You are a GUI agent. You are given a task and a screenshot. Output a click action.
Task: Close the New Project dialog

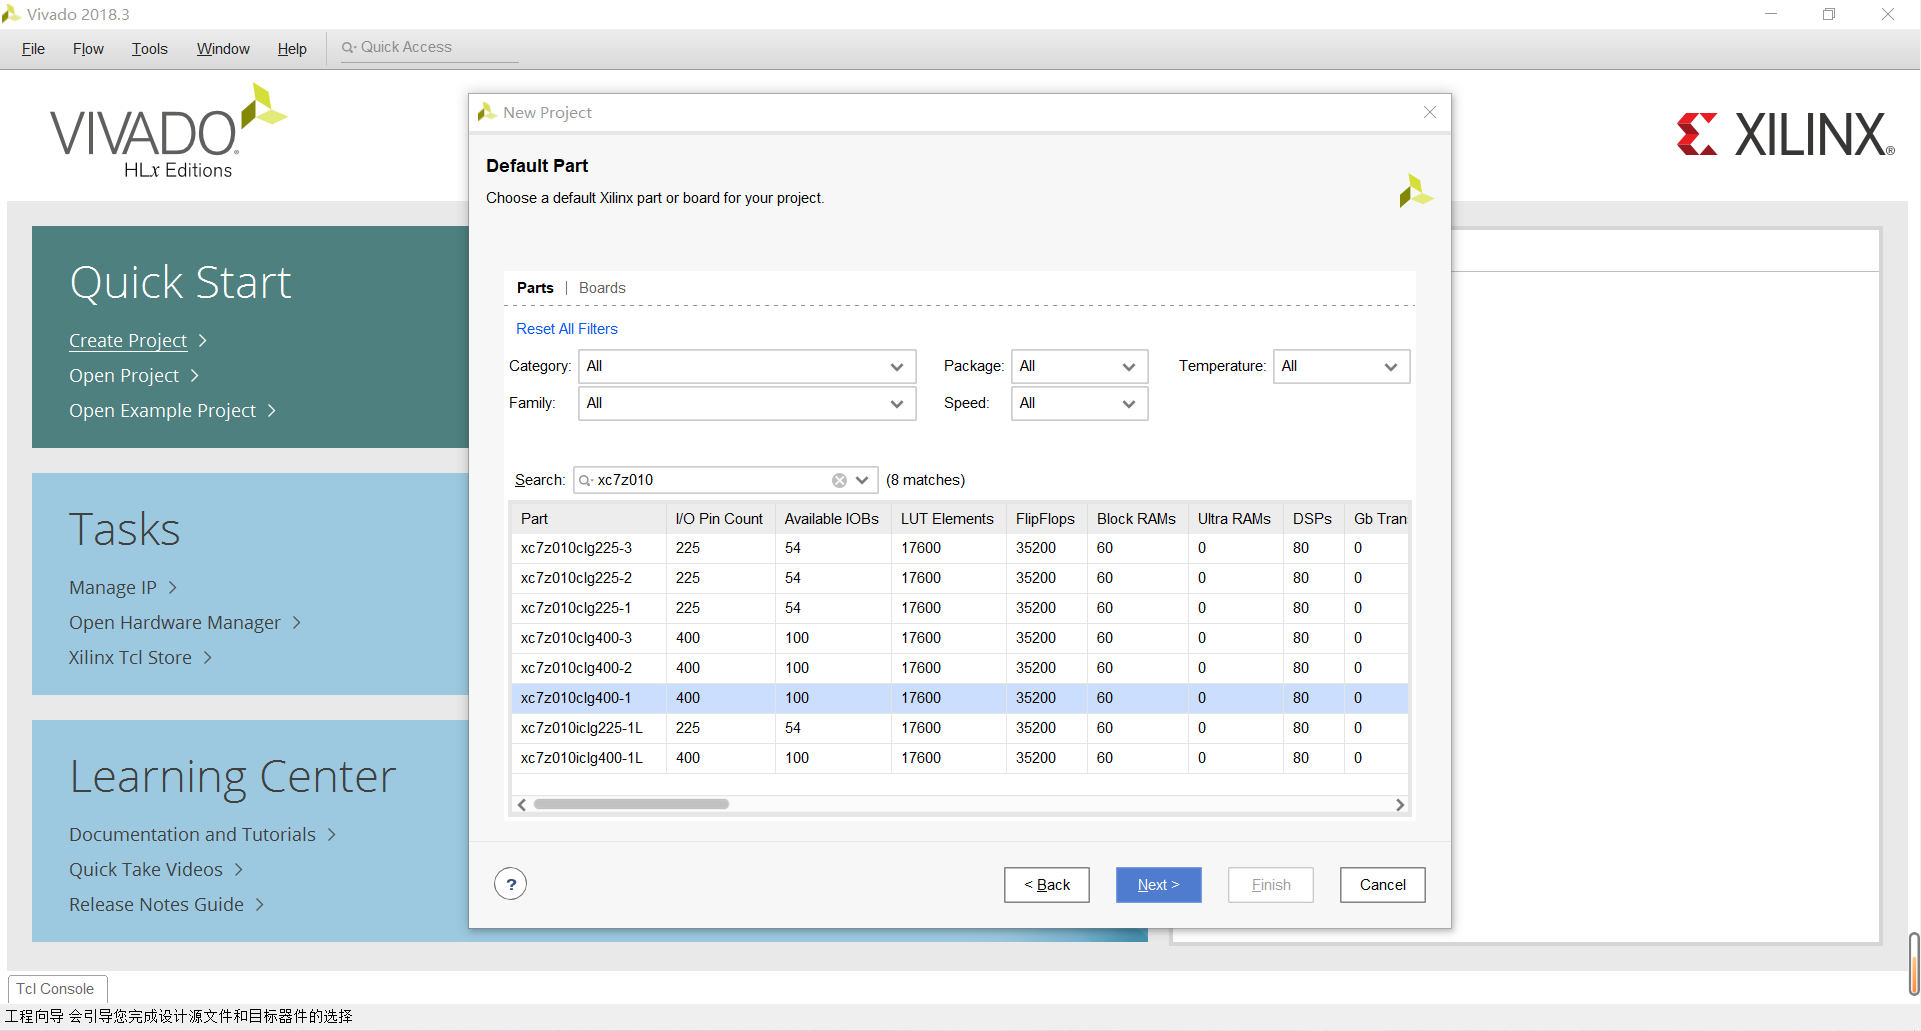click(x=1430, y=112)
